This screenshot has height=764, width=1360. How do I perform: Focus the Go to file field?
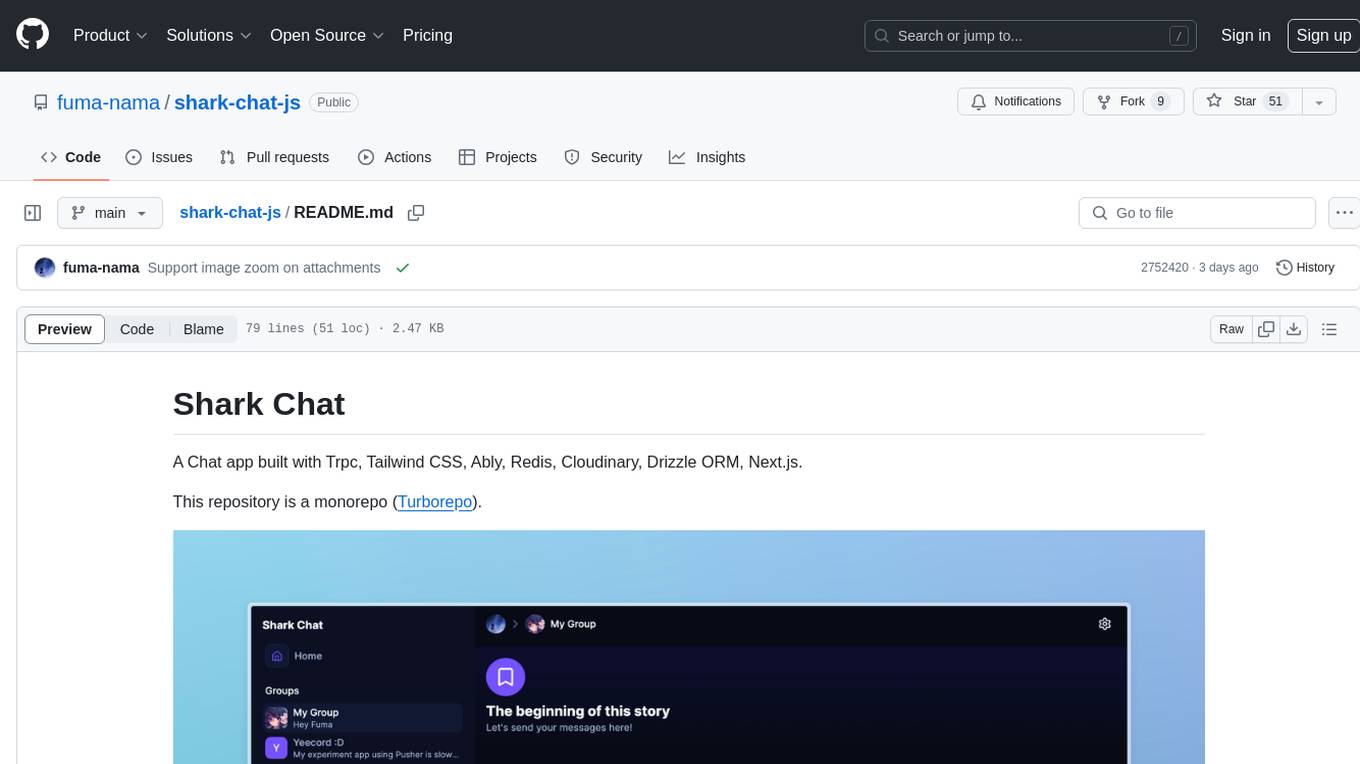pos(1197,213)
